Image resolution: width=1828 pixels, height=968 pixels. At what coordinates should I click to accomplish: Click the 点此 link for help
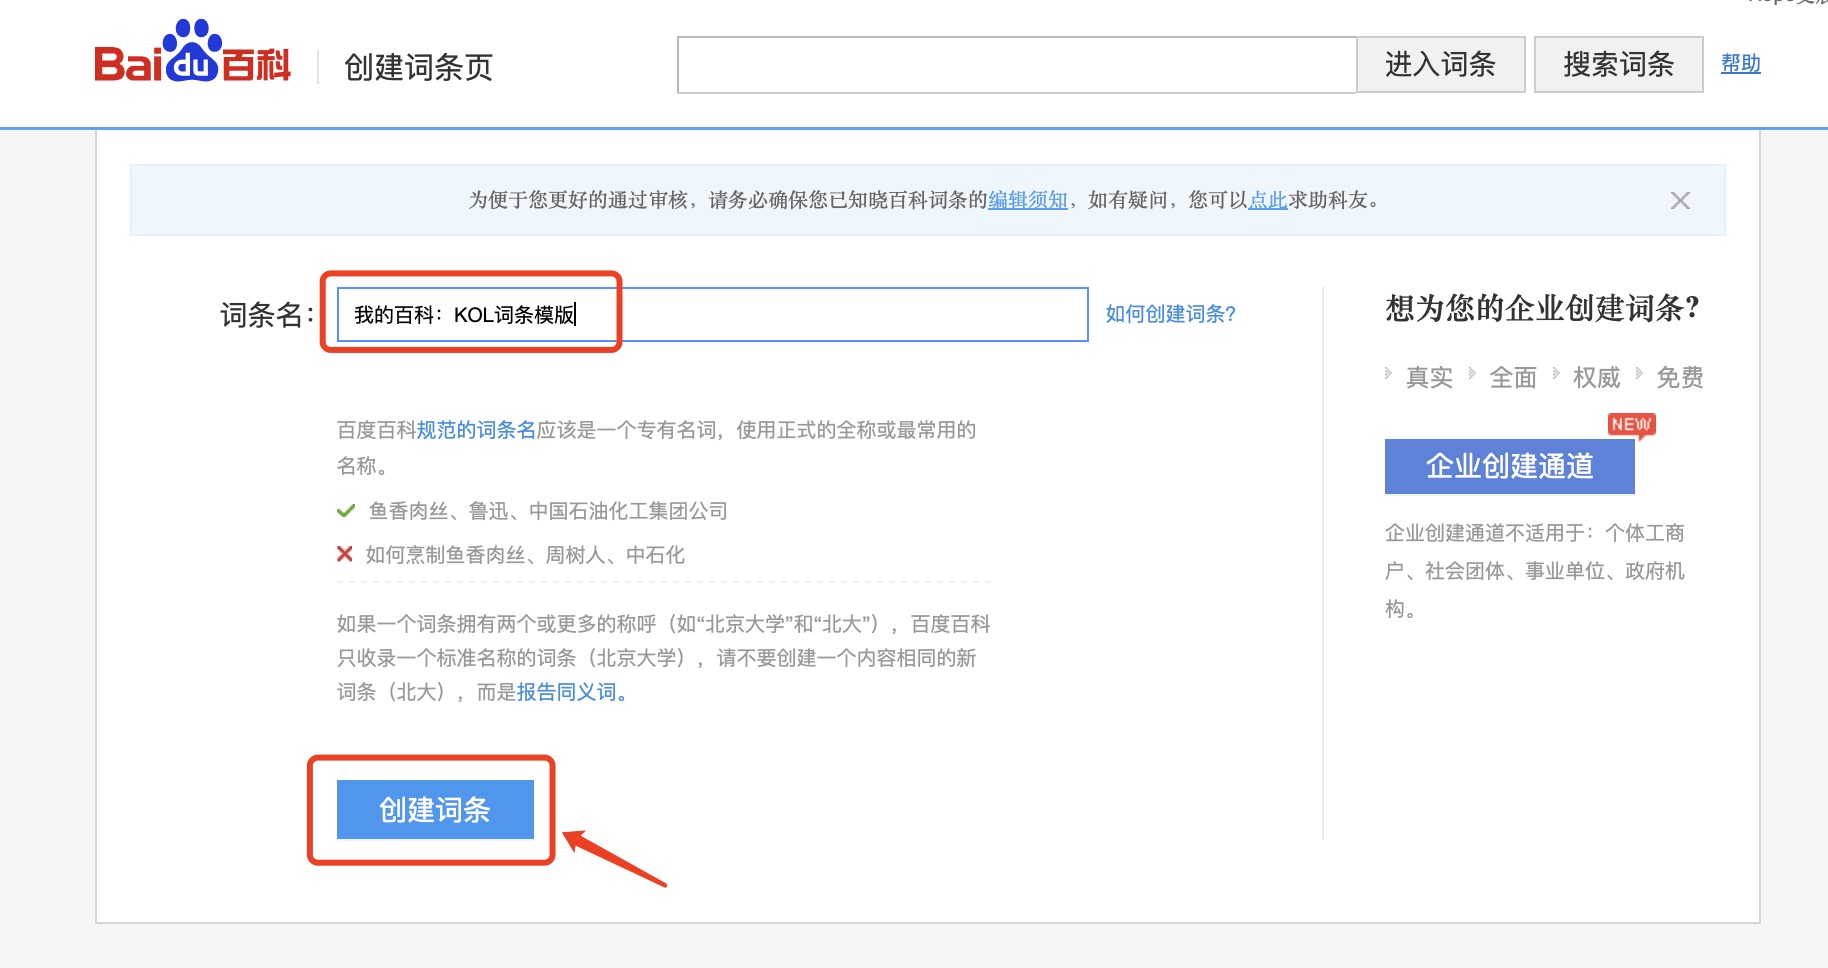coord(1268,200)
